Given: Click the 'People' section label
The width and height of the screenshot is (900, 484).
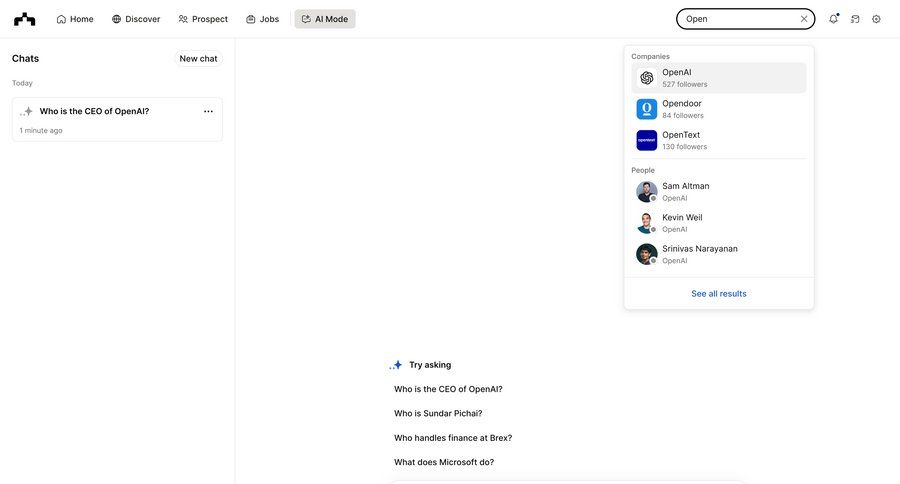Looking at the screenshot, I should pos(643,171).
